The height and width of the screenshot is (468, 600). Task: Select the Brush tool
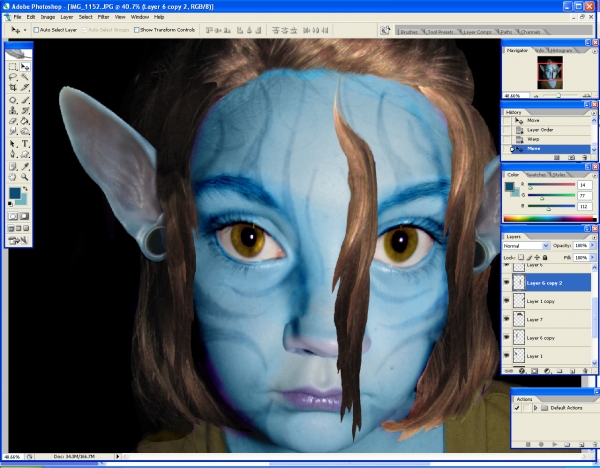click(25, 100)
